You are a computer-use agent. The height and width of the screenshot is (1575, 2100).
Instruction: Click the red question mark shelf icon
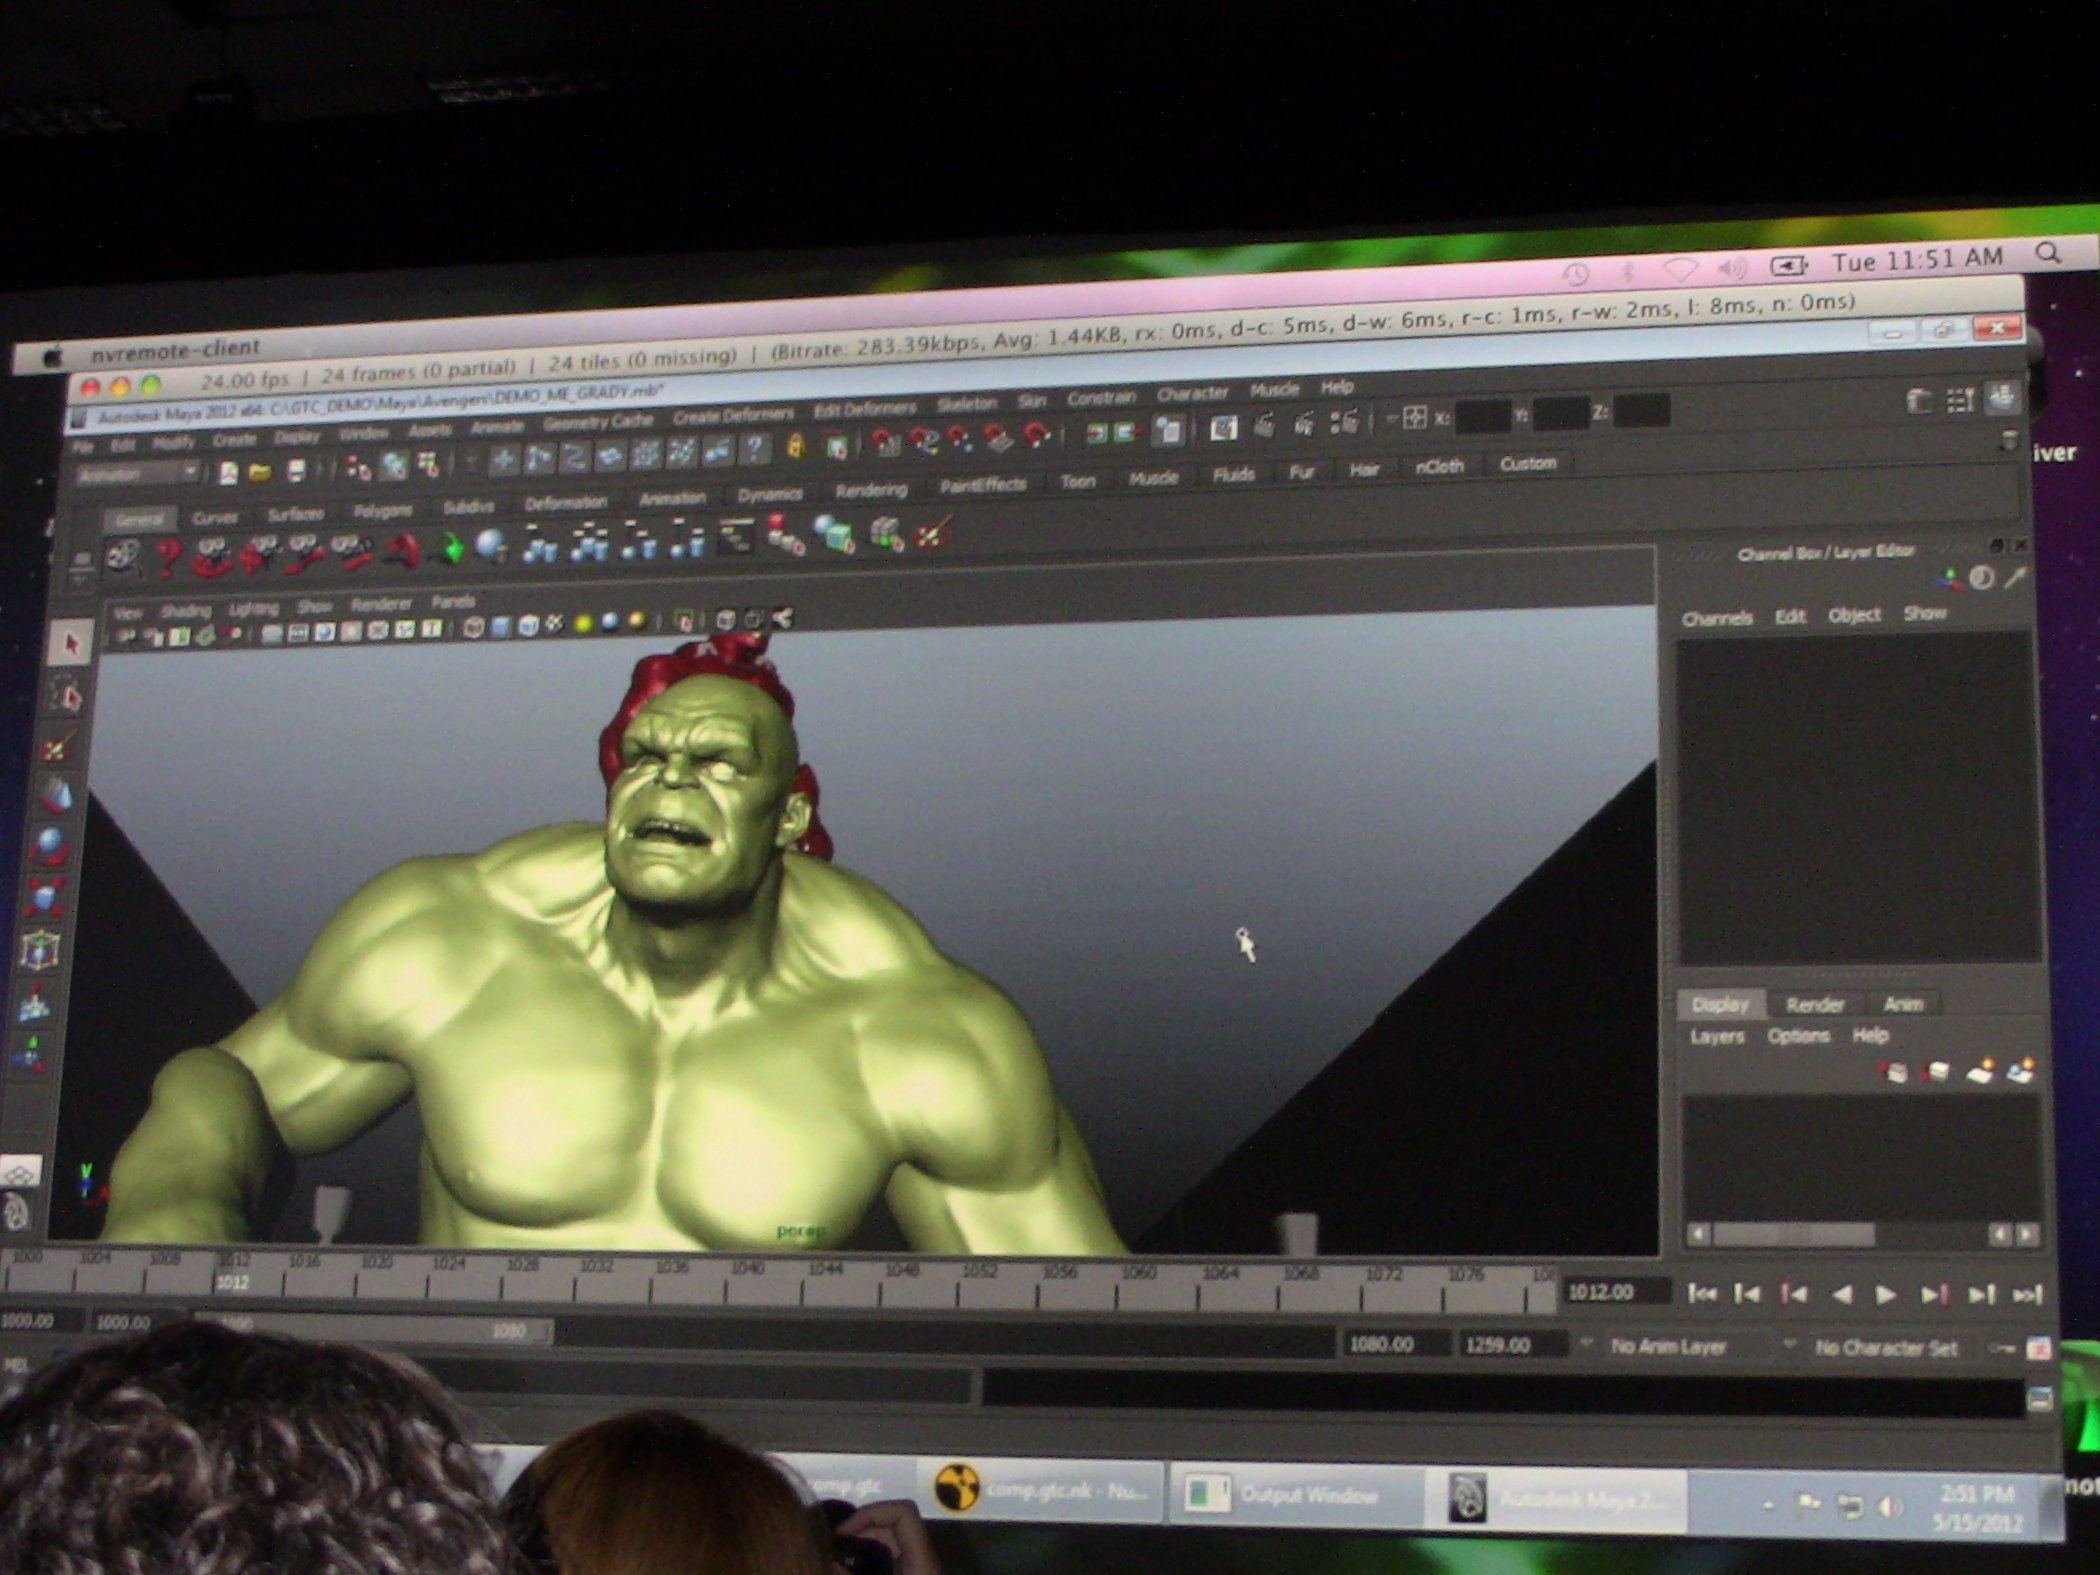[168, 556]
